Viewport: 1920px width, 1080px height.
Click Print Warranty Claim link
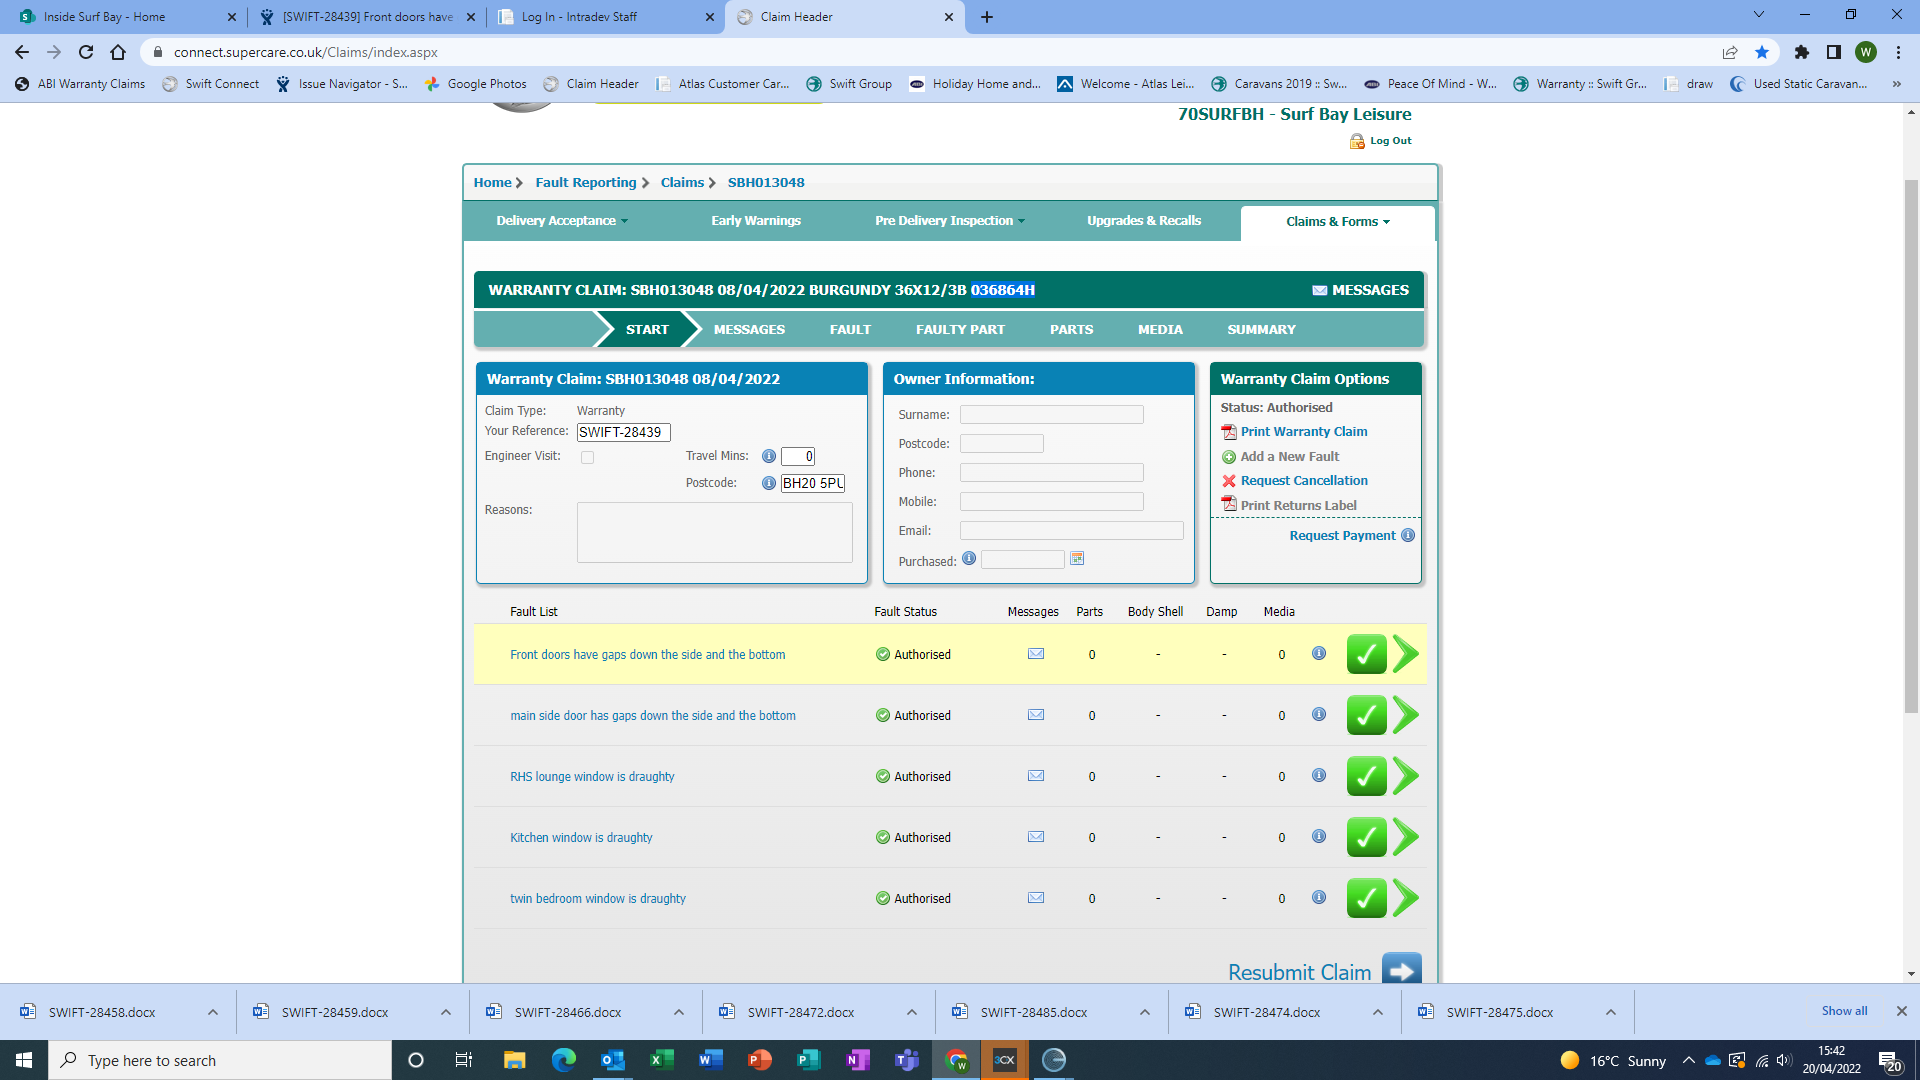coord(1304,432)
